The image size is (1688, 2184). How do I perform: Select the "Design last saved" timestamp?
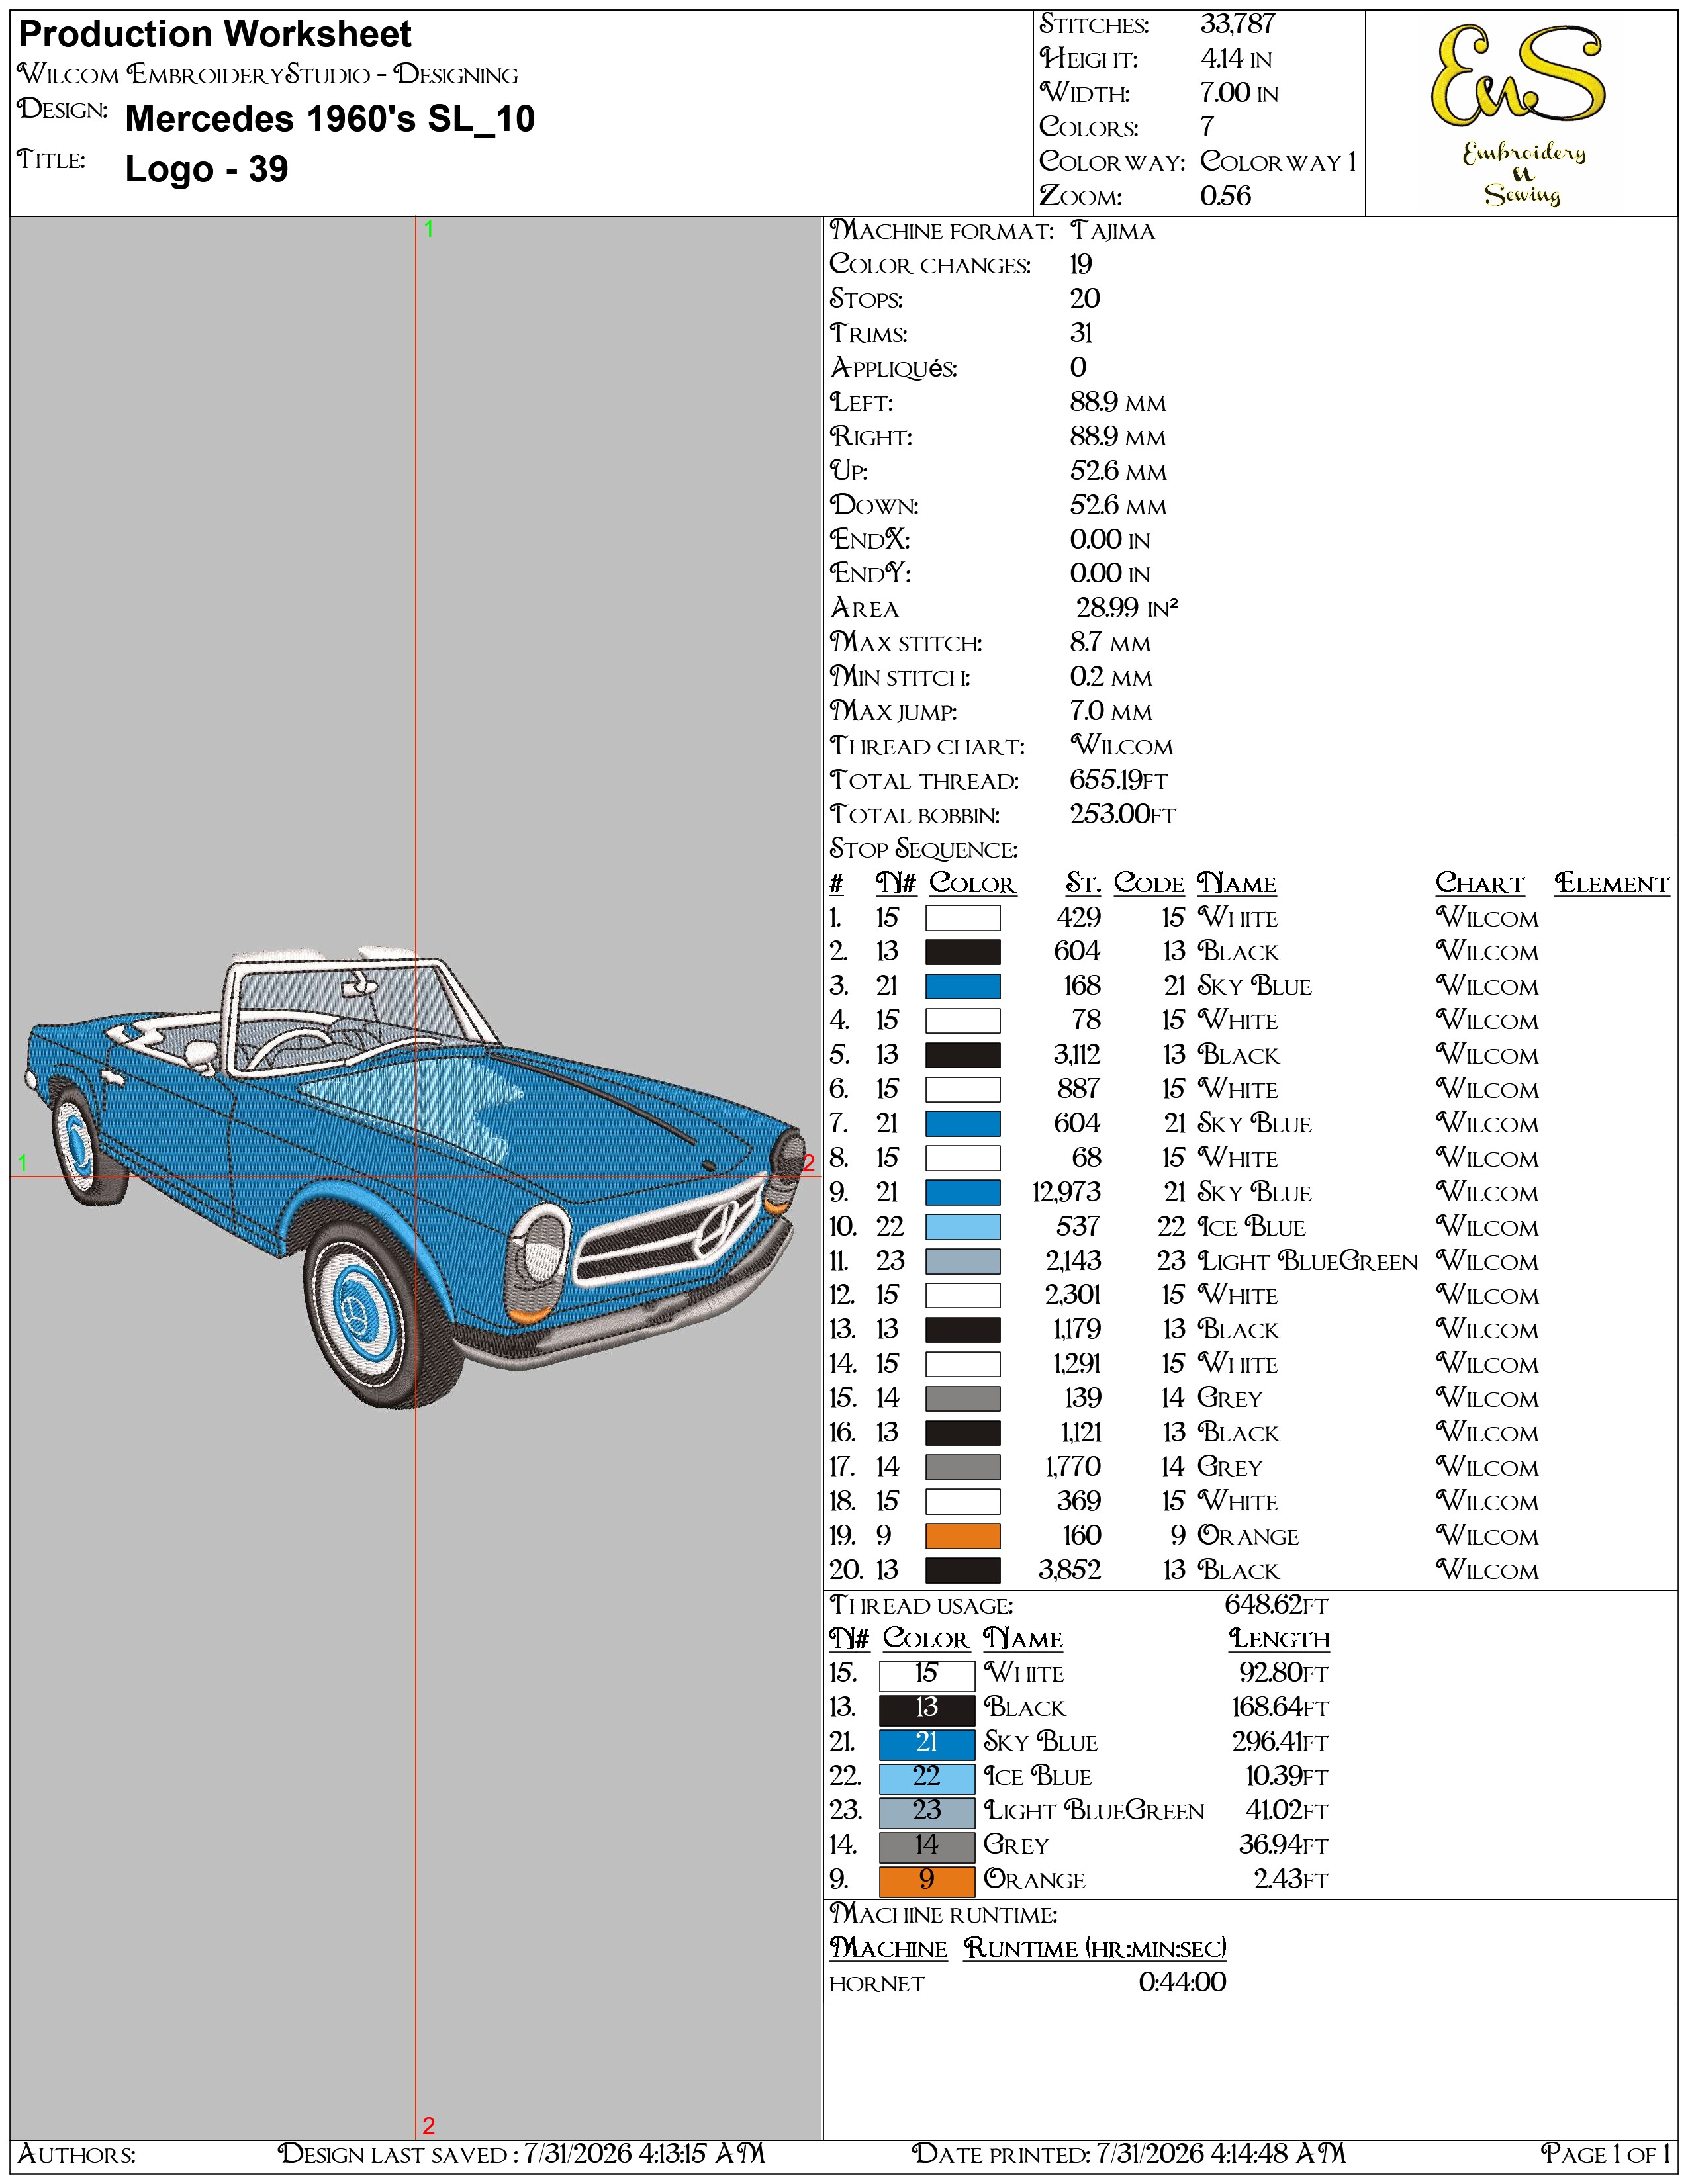521,2153
